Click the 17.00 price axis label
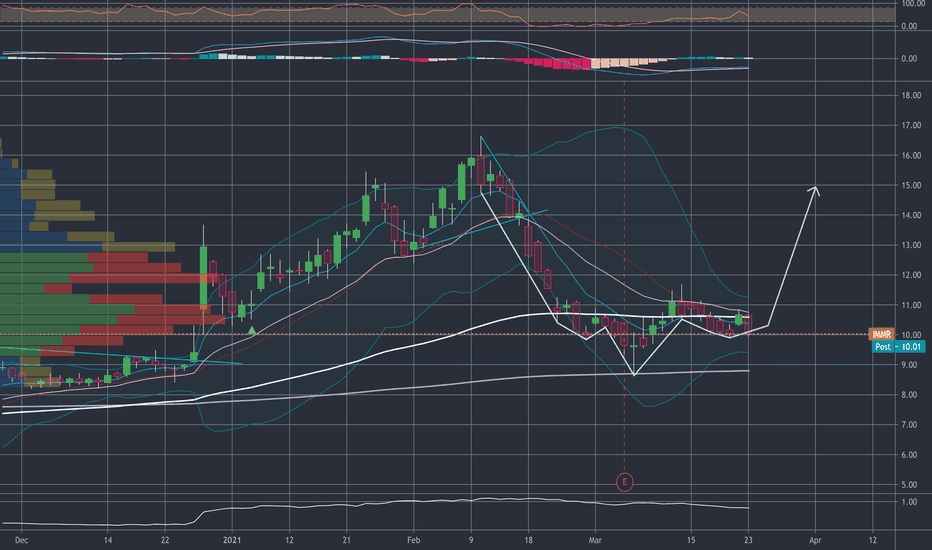The height and width of the screenshot is (550, 932). [911, 125]
